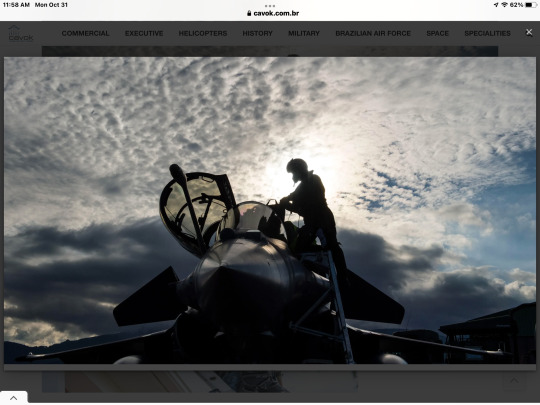Open the cavok site logo
Screen dimensions: 540x405
pos(21,33)
